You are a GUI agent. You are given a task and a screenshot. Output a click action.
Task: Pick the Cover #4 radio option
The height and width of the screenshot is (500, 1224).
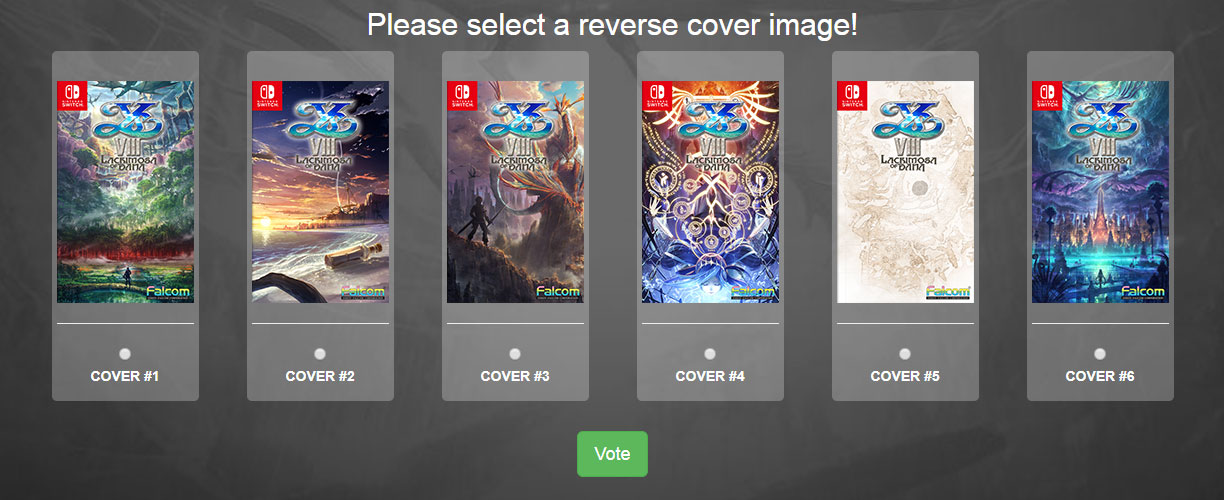[709, 354]
